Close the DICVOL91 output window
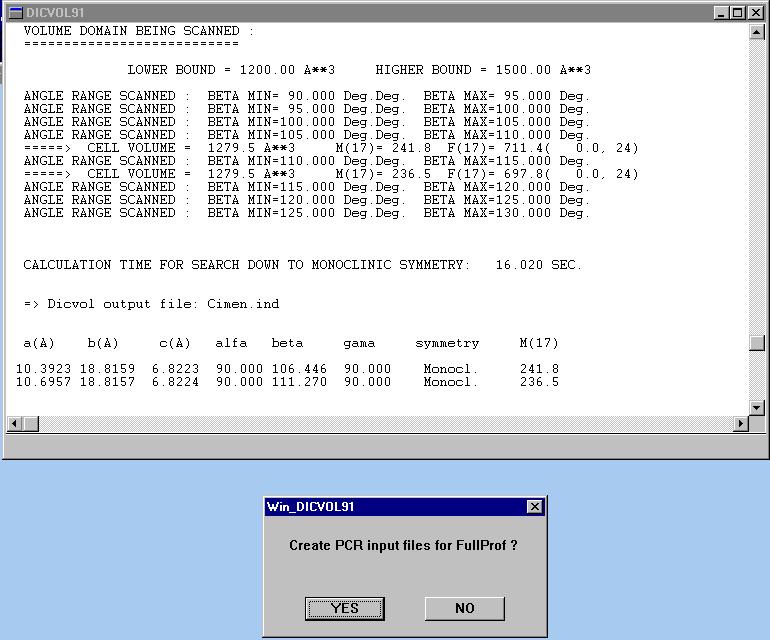This screenshot has width=770, height=640. (x=756, y=12)
